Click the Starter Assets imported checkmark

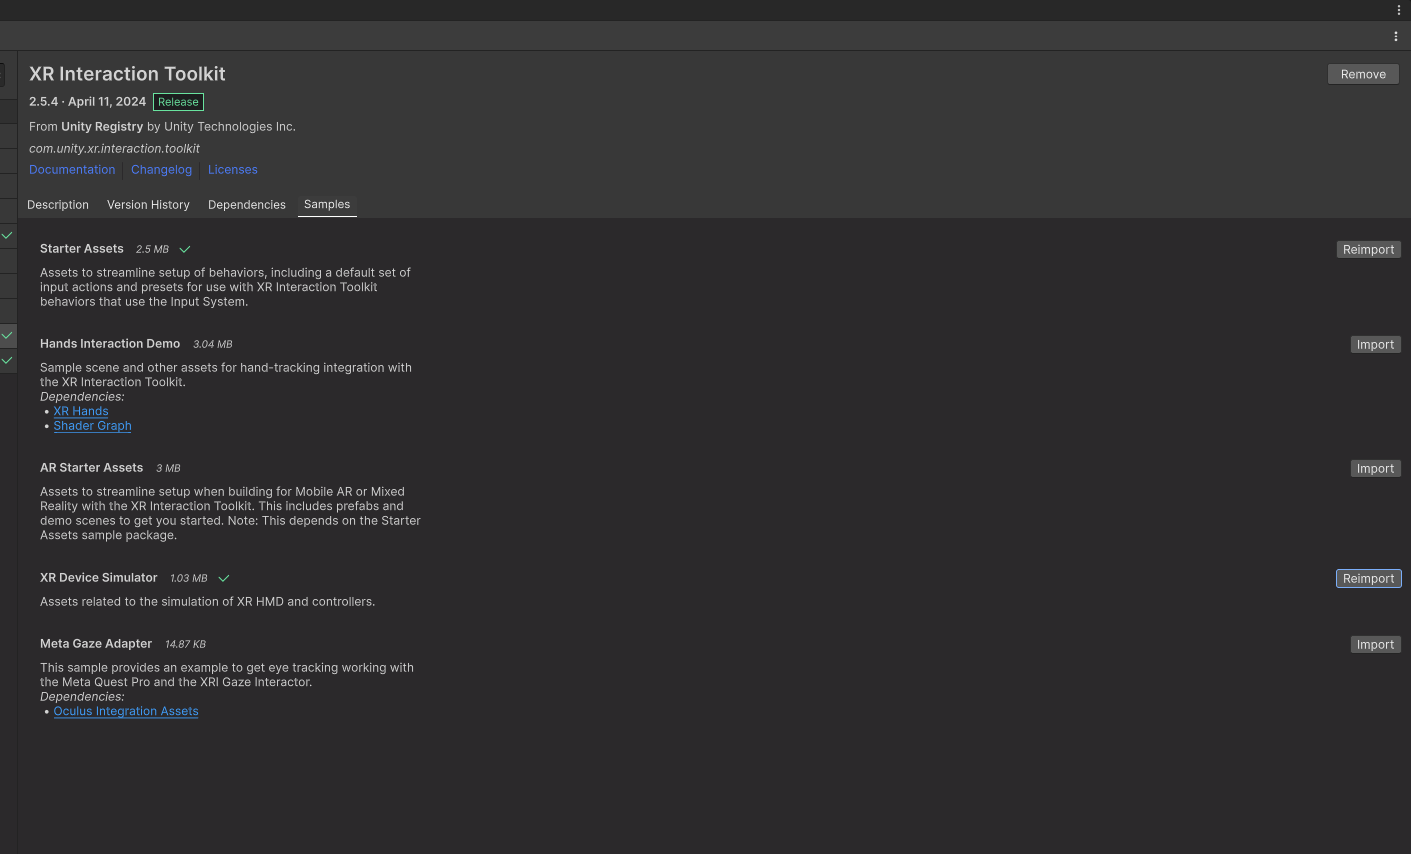pos(185,249)
